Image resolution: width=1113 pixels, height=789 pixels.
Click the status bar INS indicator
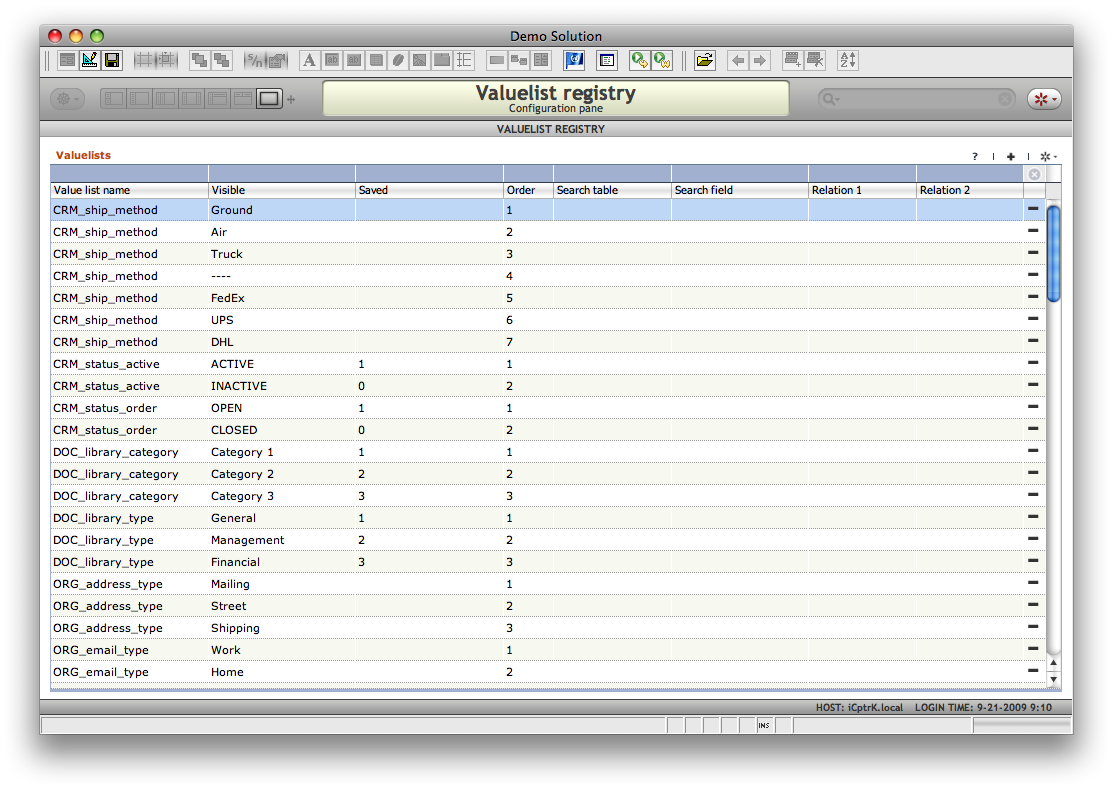[764, 725]
